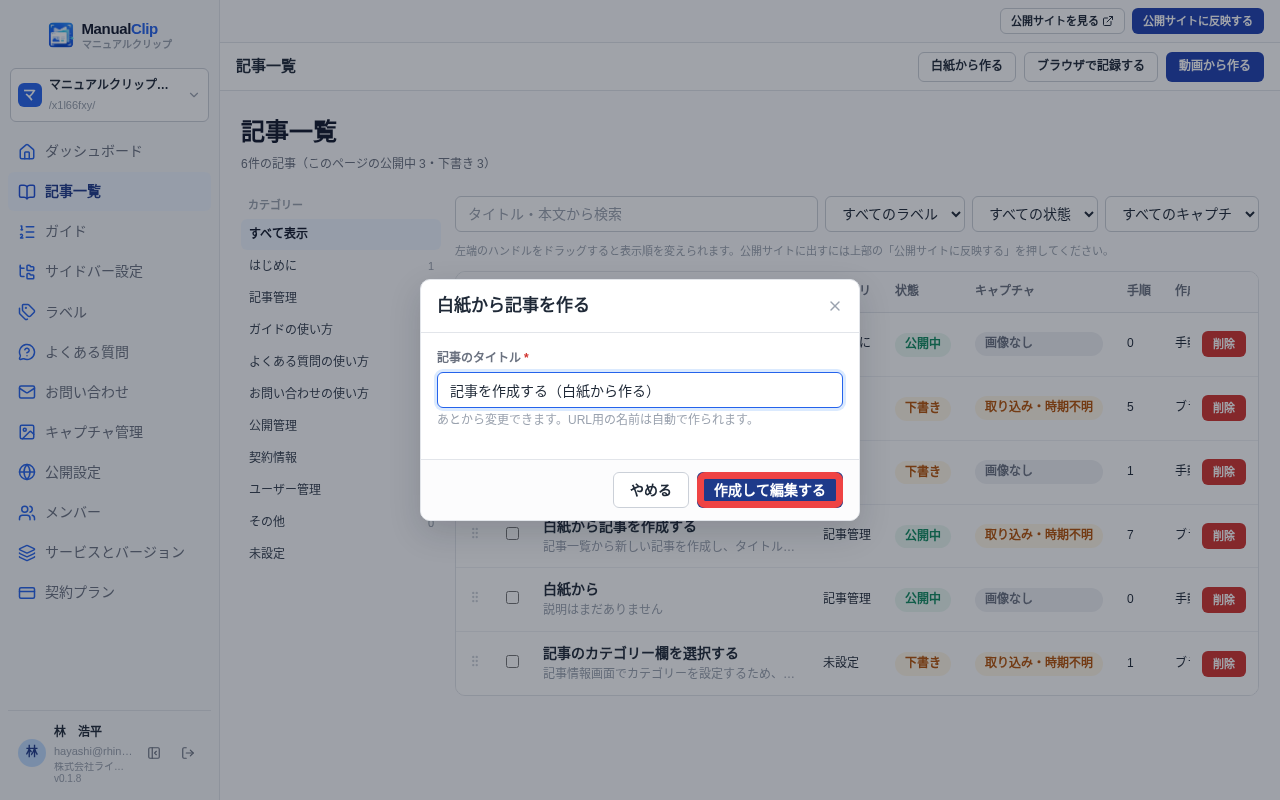Click やめる to cancel

pyautogui.click(x=651, y=490)
